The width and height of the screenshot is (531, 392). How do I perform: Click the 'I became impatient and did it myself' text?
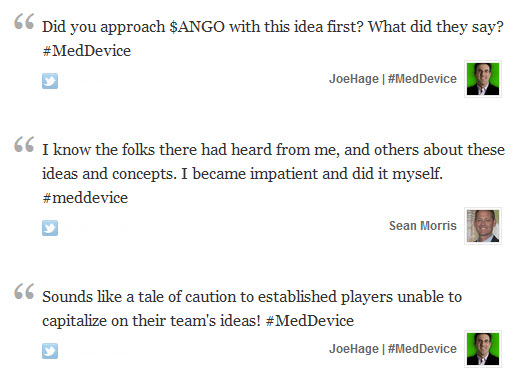point(312,174)
